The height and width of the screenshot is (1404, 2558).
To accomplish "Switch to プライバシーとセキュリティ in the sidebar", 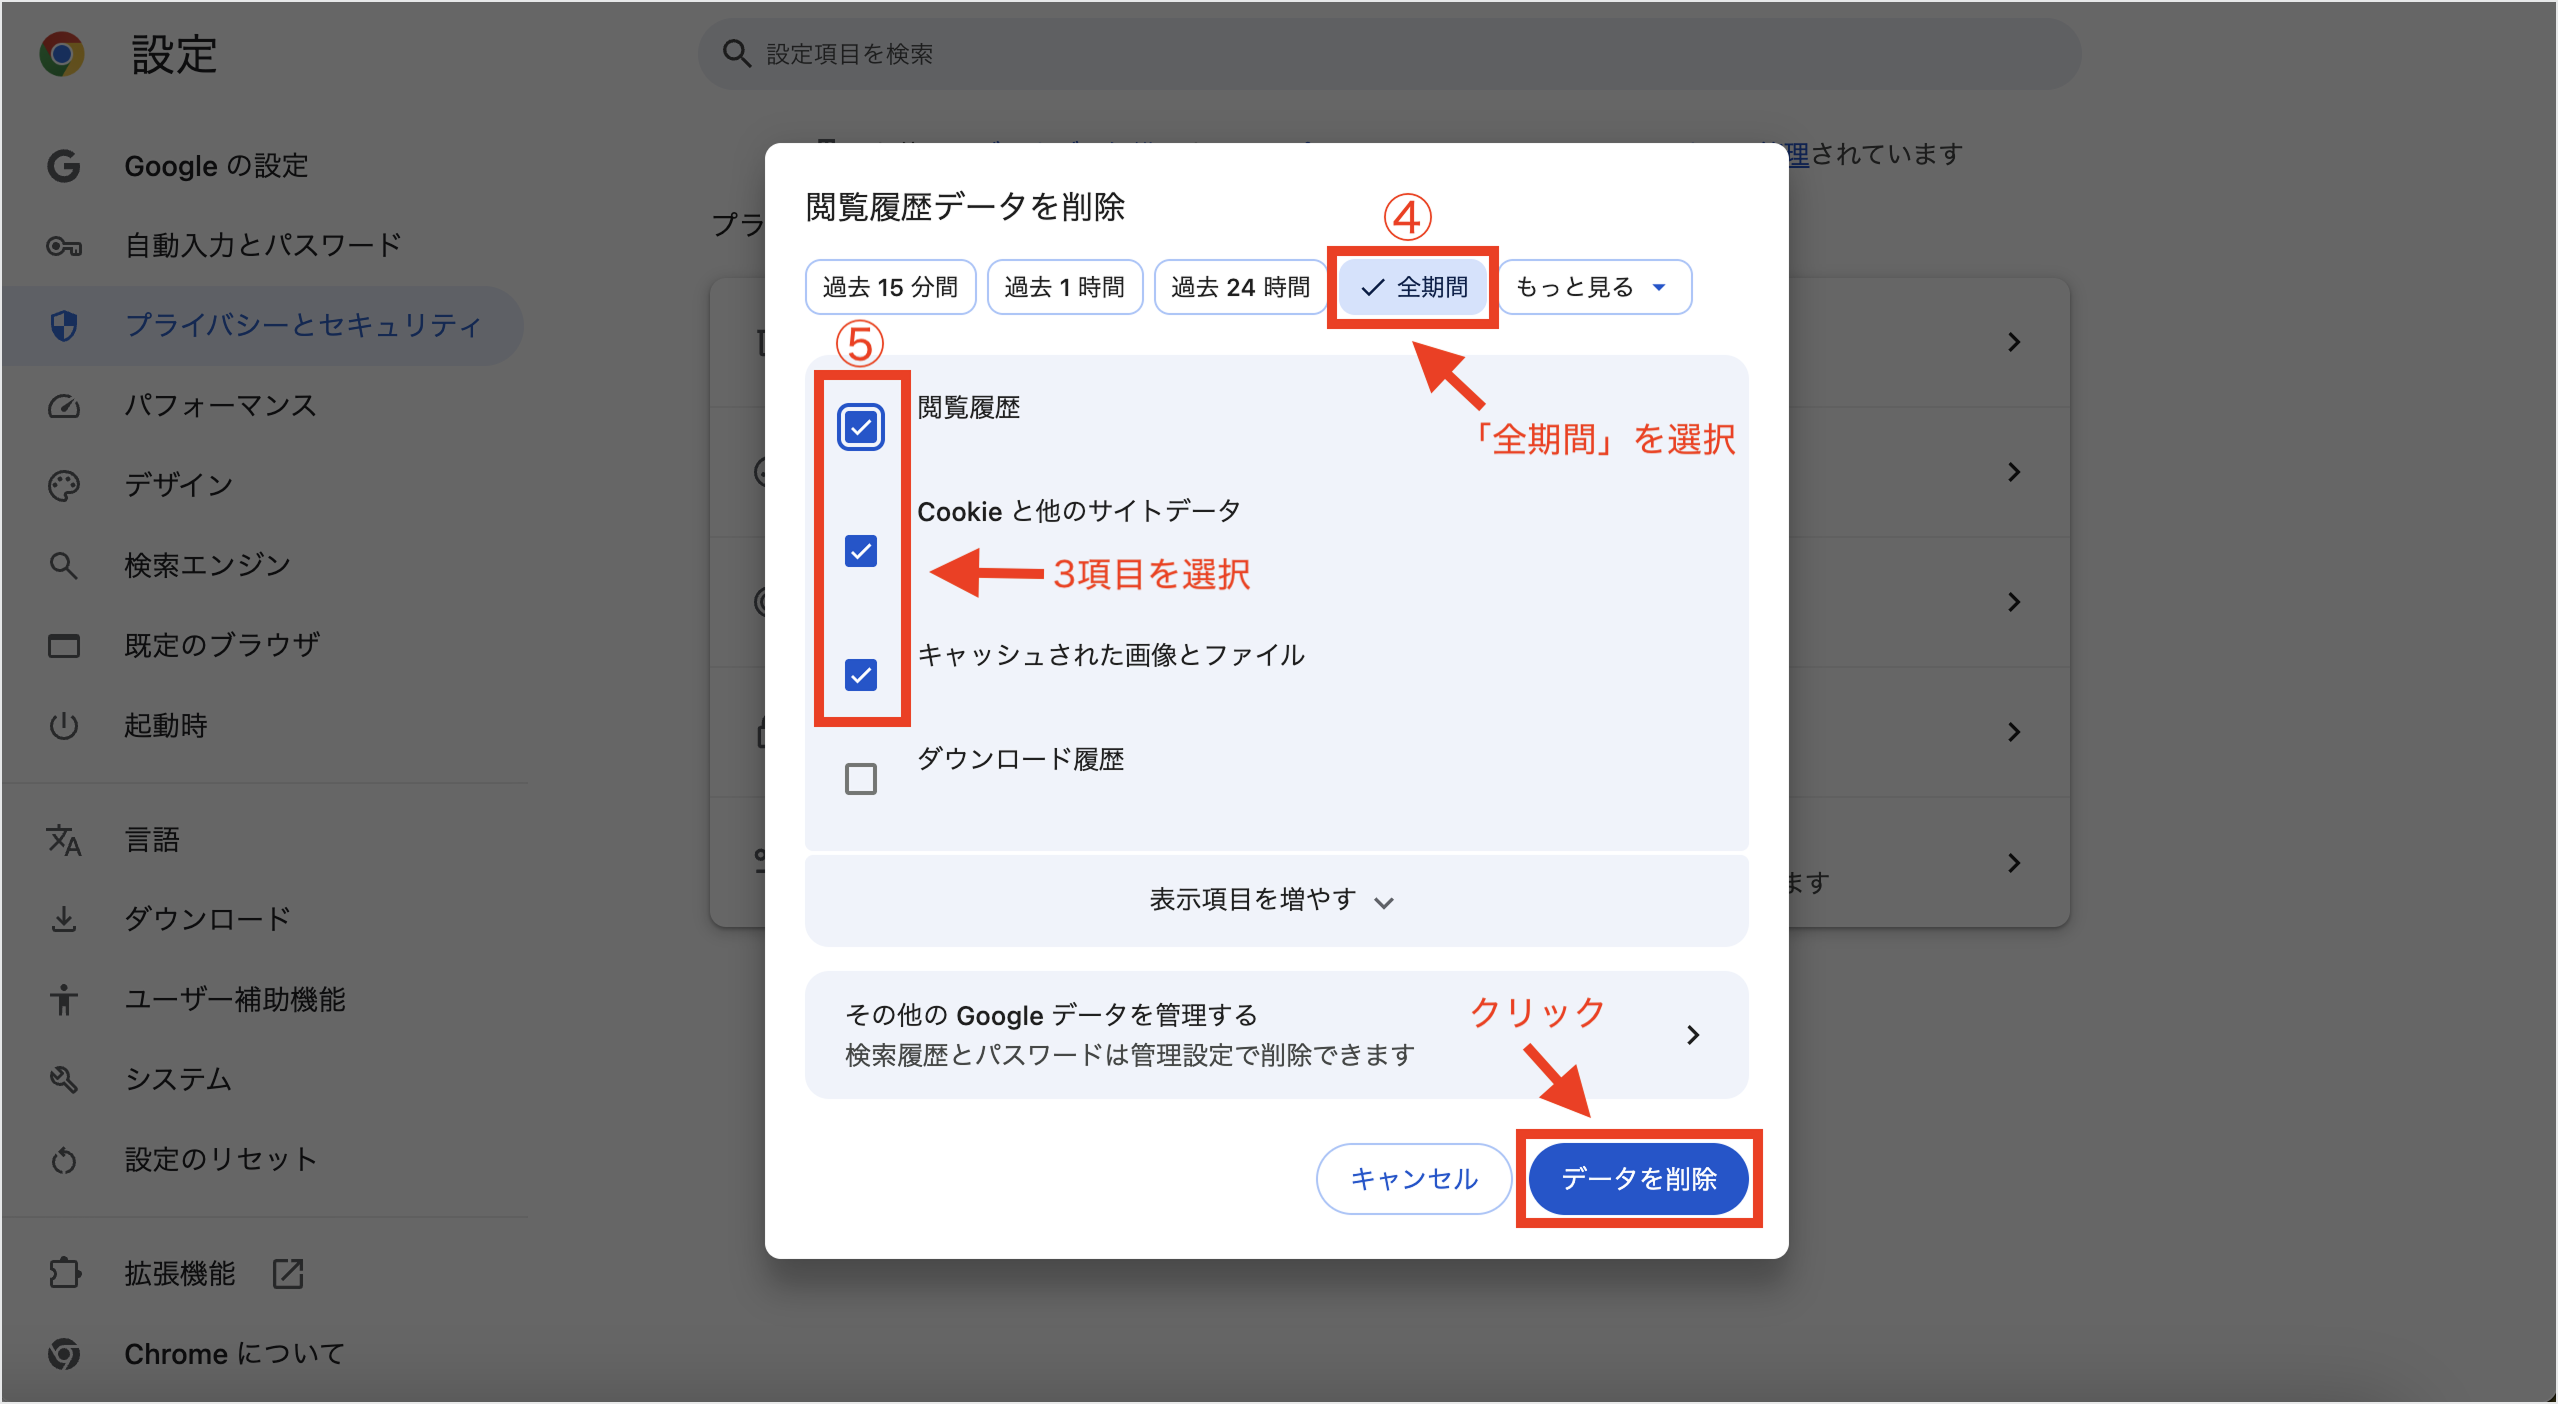I will (x=301, y=325).
